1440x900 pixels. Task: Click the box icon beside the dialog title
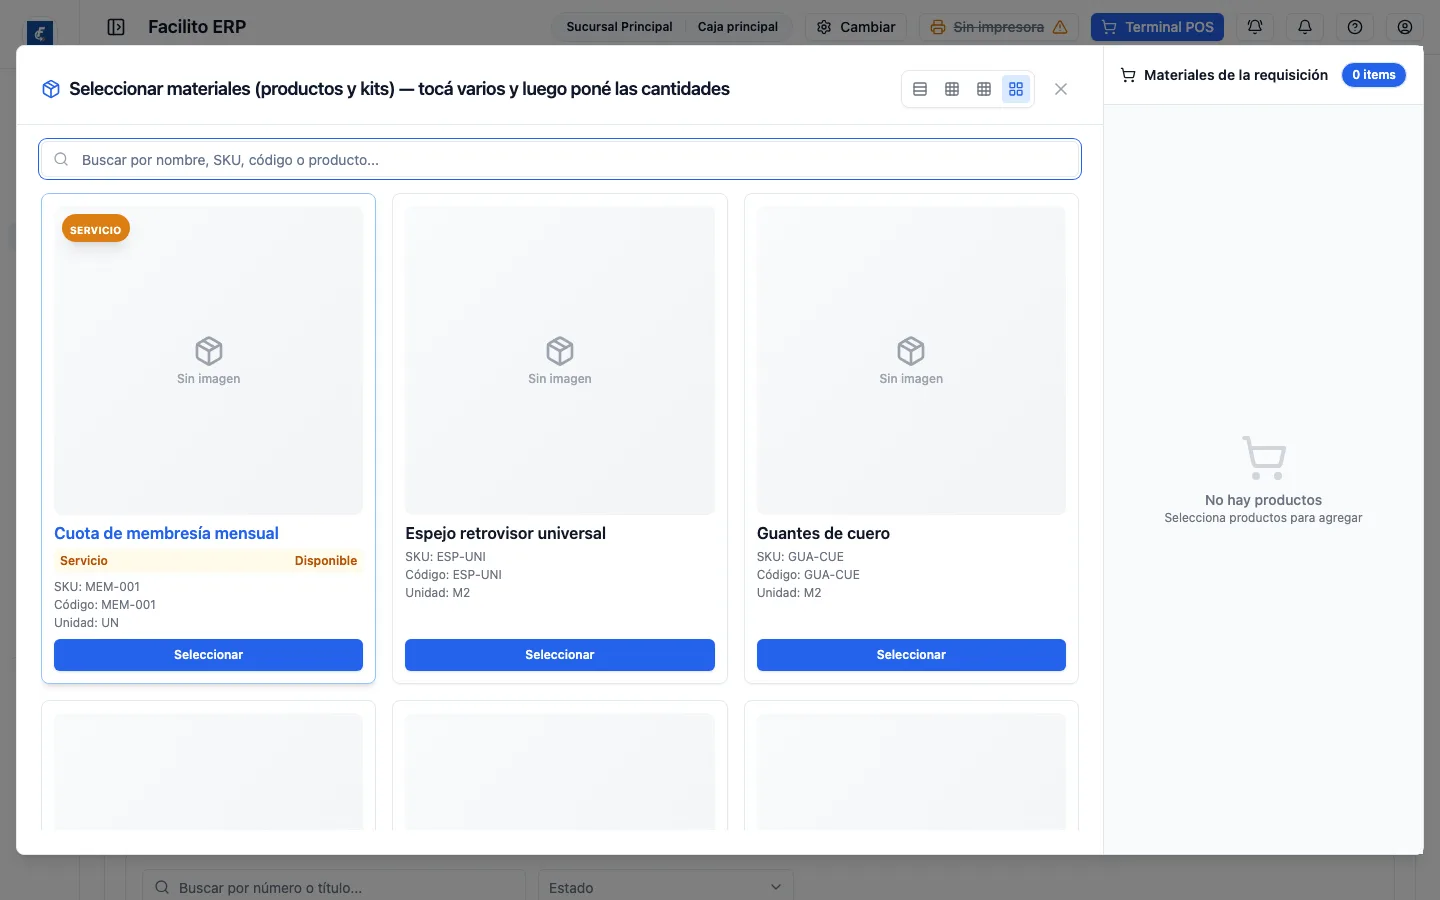coord(51,89)
